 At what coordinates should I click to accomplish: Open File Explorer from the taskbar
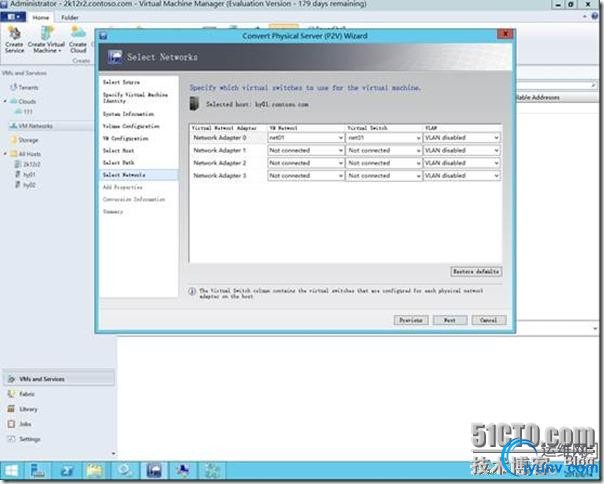point(95,471)
